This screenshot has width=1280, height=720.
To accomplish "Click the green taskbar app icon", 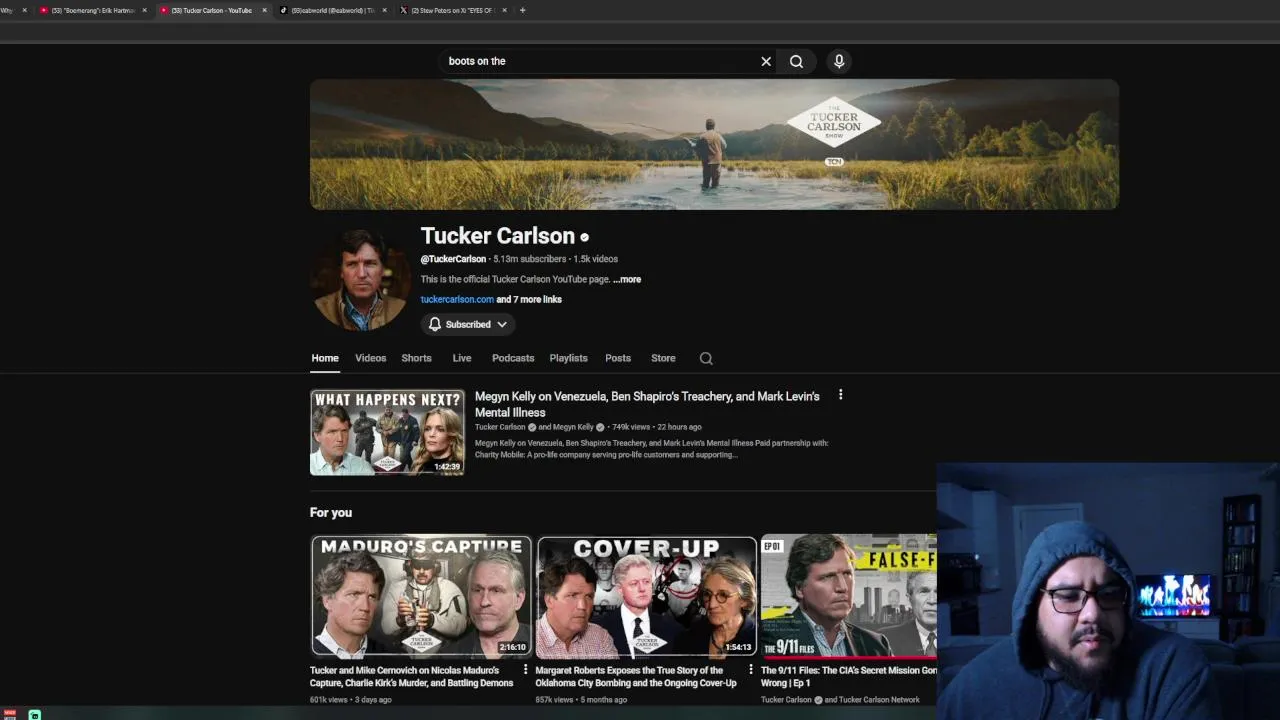I will tap(35, 715).
